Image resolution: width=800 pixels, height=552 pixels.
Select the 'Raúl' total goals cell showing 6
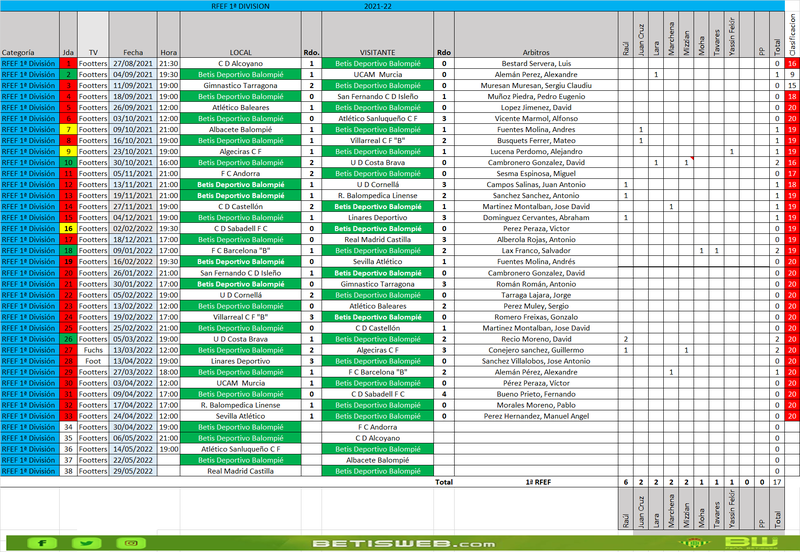pyautogui.click(x=626, y=482)
